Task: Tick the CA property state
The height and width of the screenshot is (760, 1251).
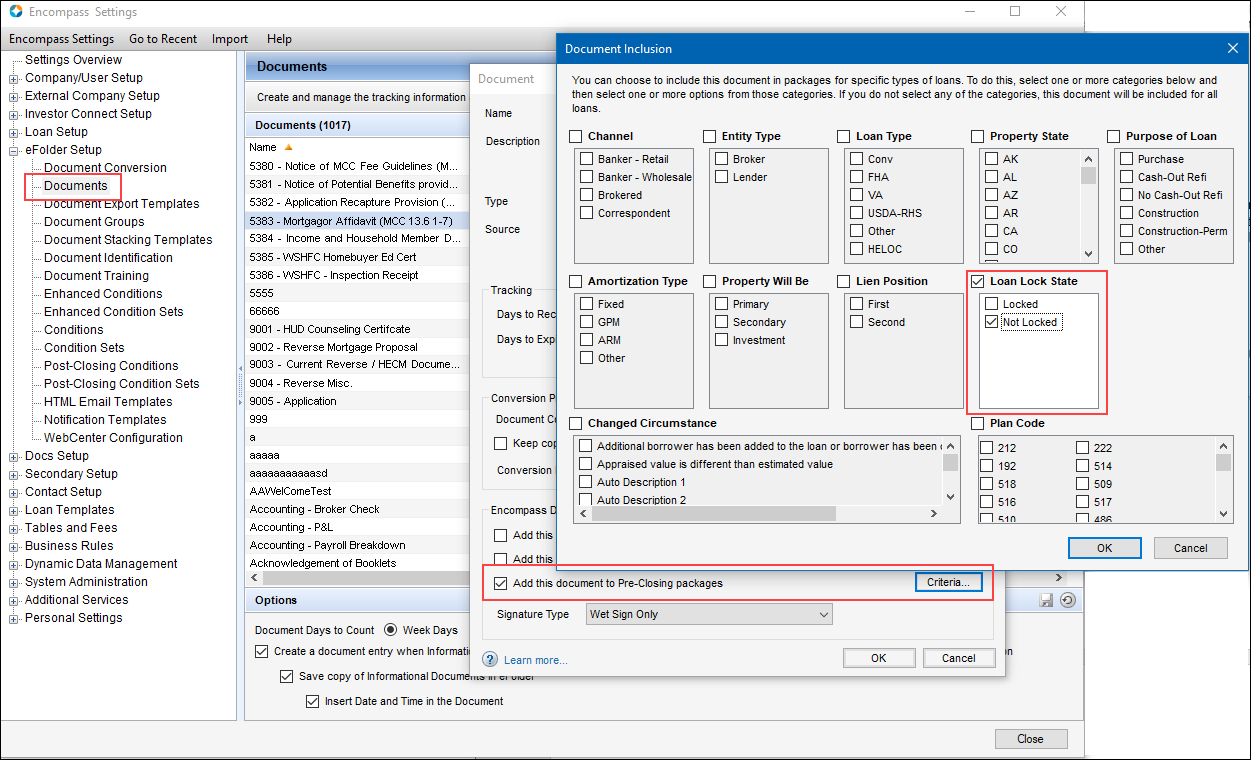Action: [992, 231]
